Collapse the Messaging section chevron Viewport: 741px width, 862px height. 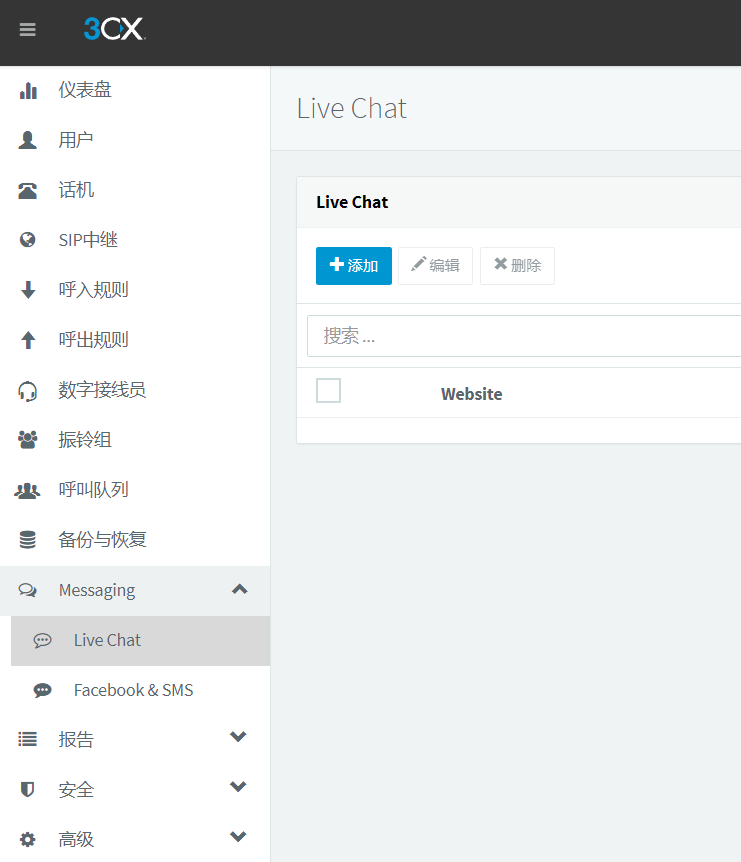(240, 590)
